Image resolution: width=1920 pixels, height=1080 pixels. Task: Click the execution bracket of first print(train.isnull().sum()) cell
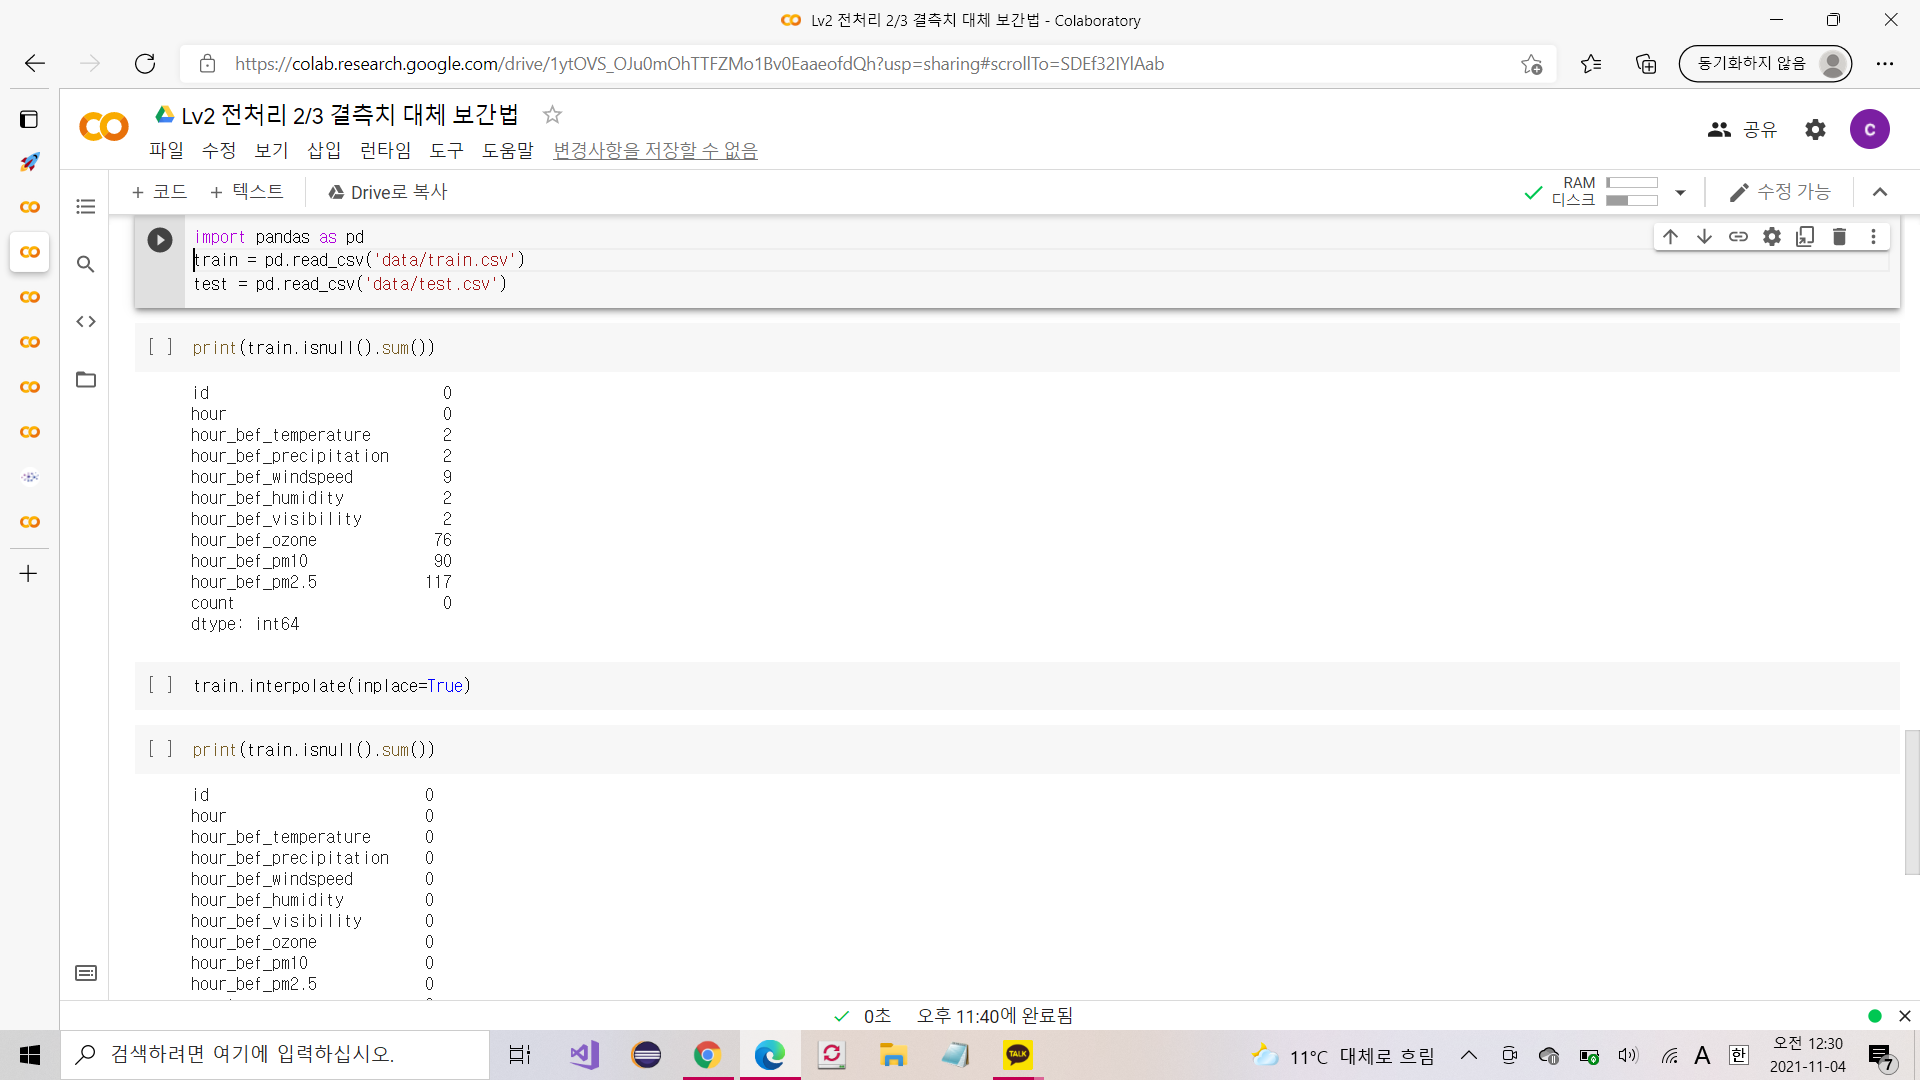(160, 347)
